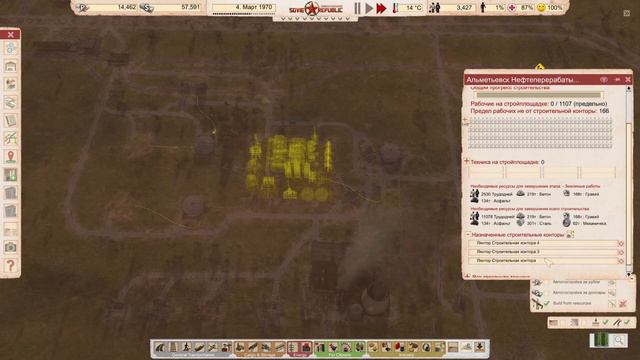This screenshot has width=640, height=360.
Task: Close the left sidebar with red X
Action: [x=11, y=34]
